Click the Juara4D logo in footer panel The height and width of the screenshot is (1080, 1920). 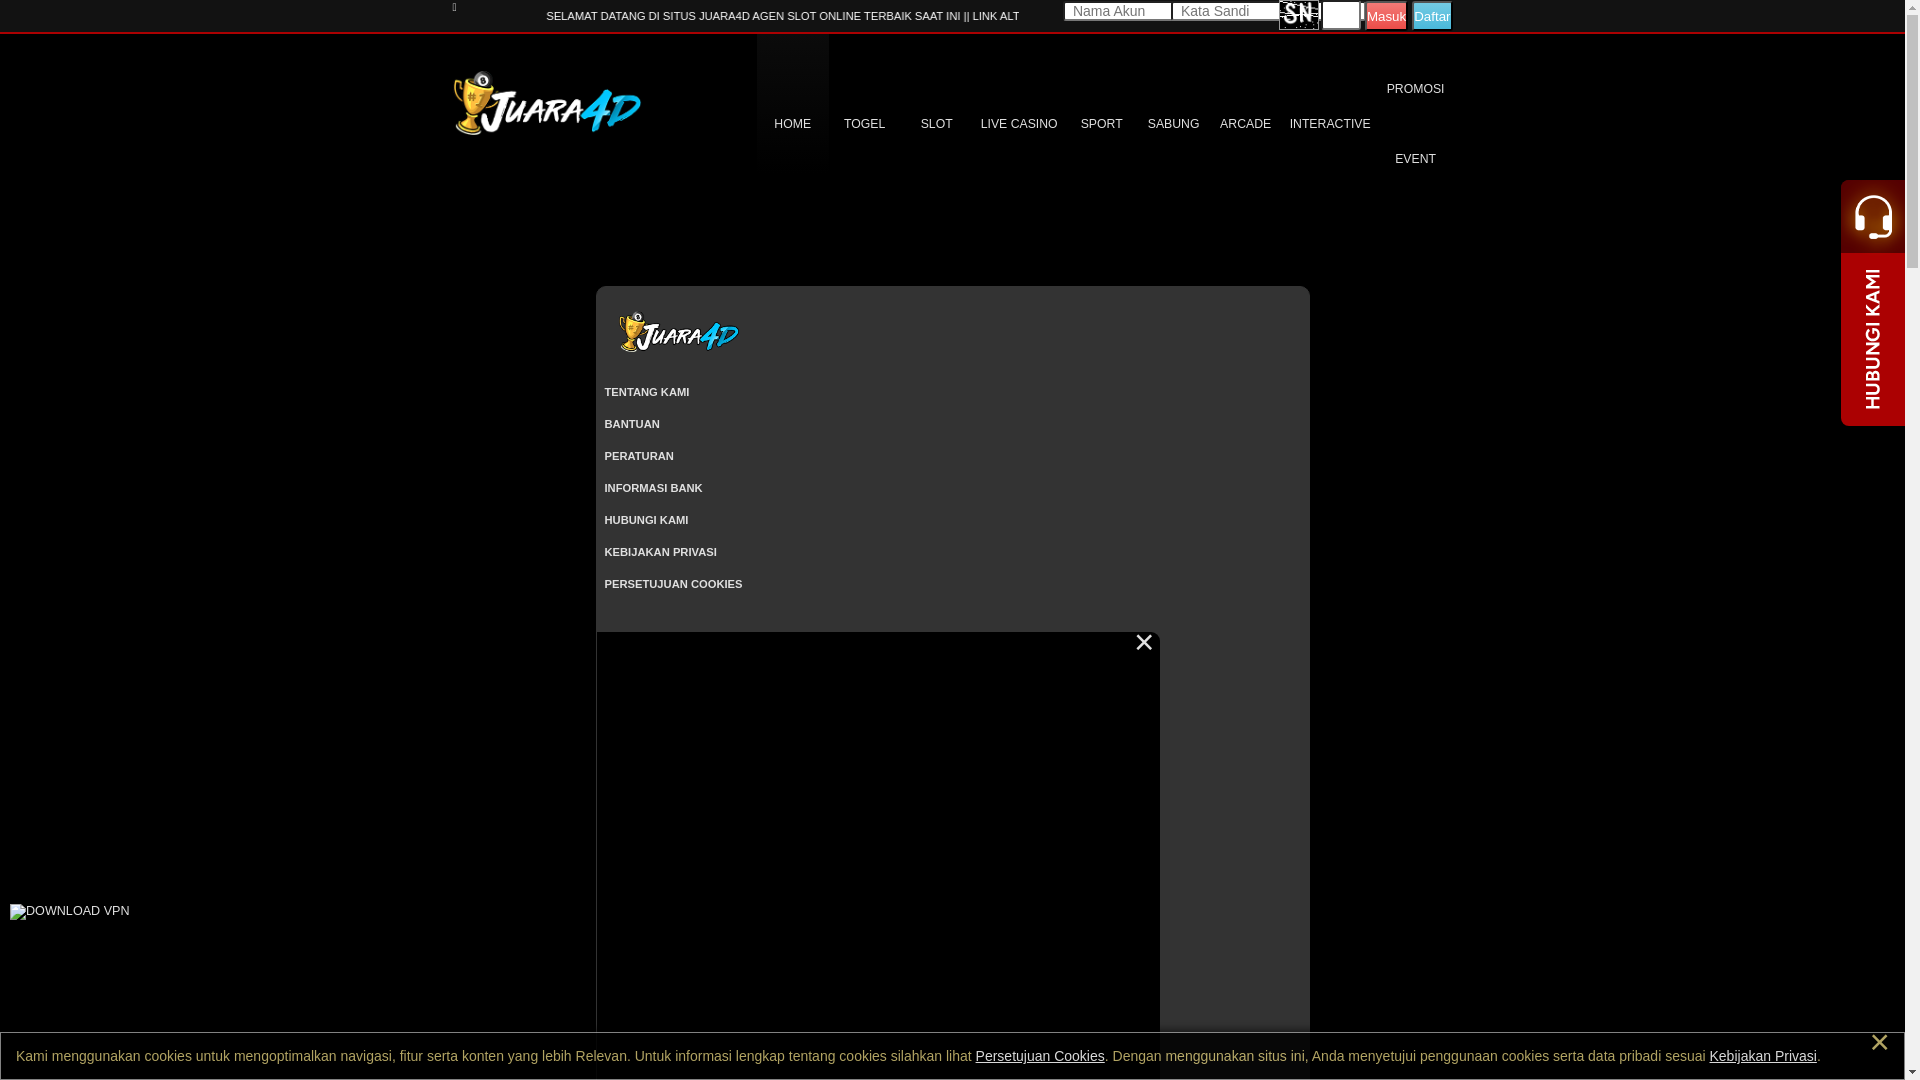[x=678, y=333]
